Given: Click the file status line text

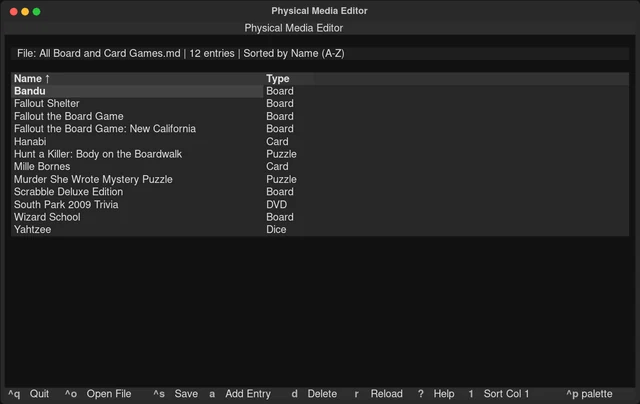Looking at the screenshot, I should click(x=180, y=53).
